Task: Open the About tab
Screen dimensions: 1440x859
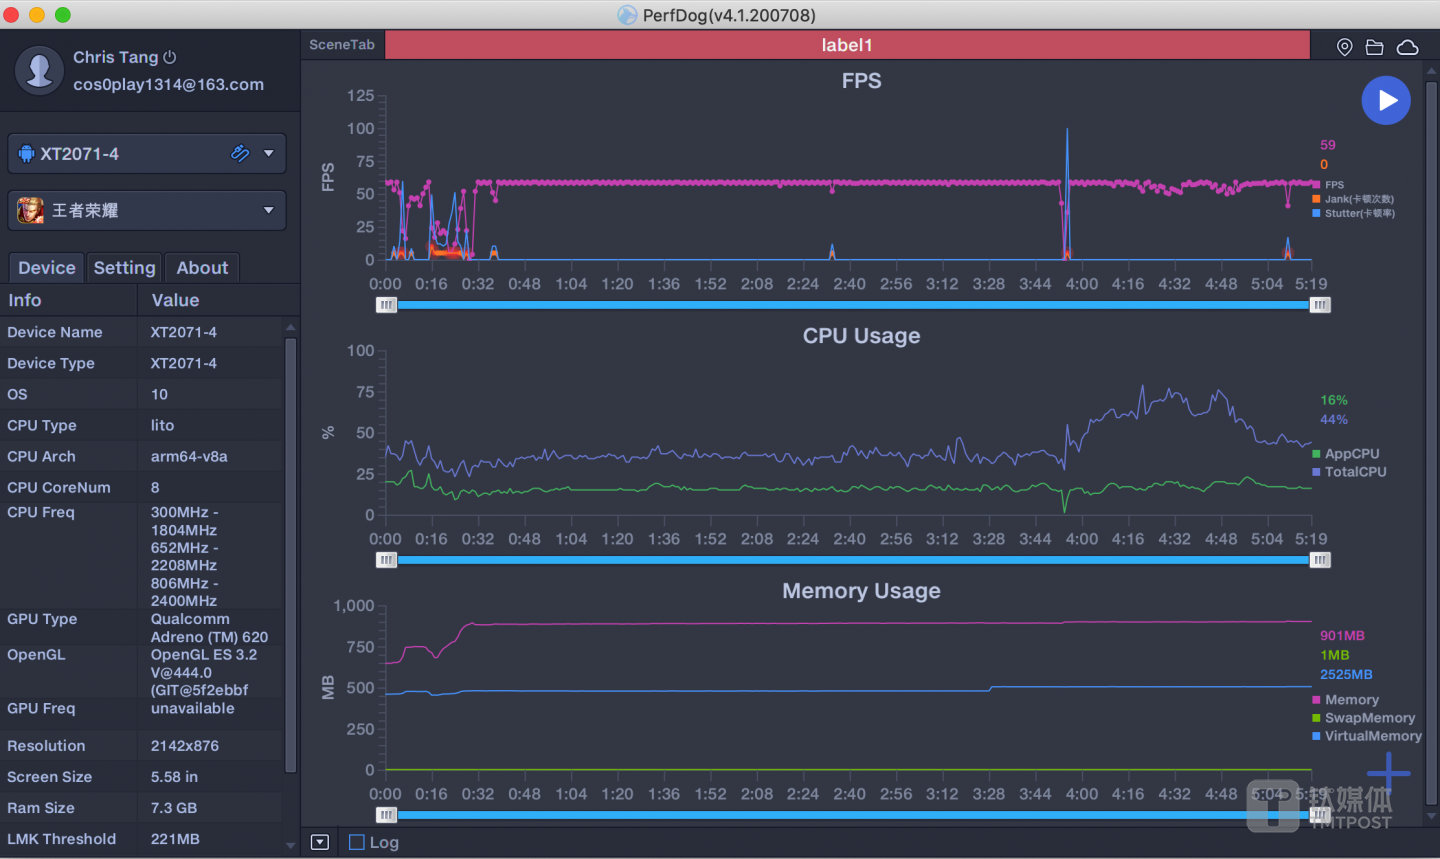Action: [x=202, y=268]
